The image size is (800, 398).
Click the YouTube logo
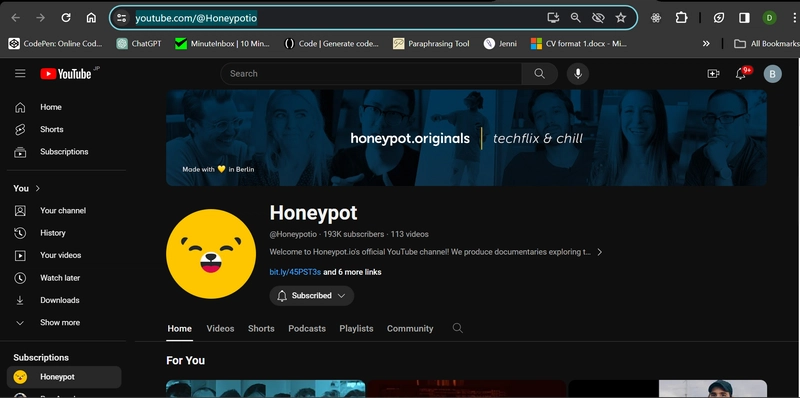[x=66, y=74]
